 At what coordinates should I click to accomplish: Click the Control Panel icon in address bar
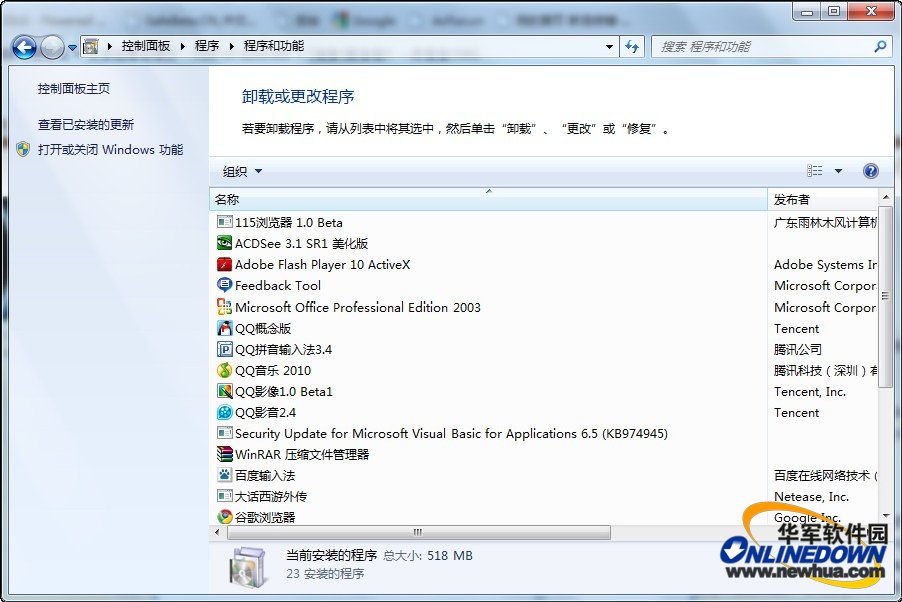91,47
